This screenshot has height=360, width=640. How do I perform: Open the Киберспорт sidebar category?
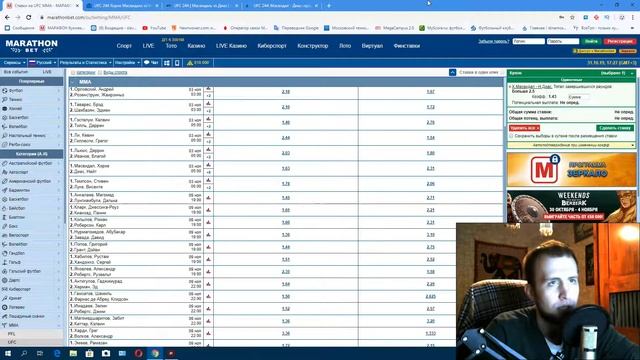coord(20,289)
